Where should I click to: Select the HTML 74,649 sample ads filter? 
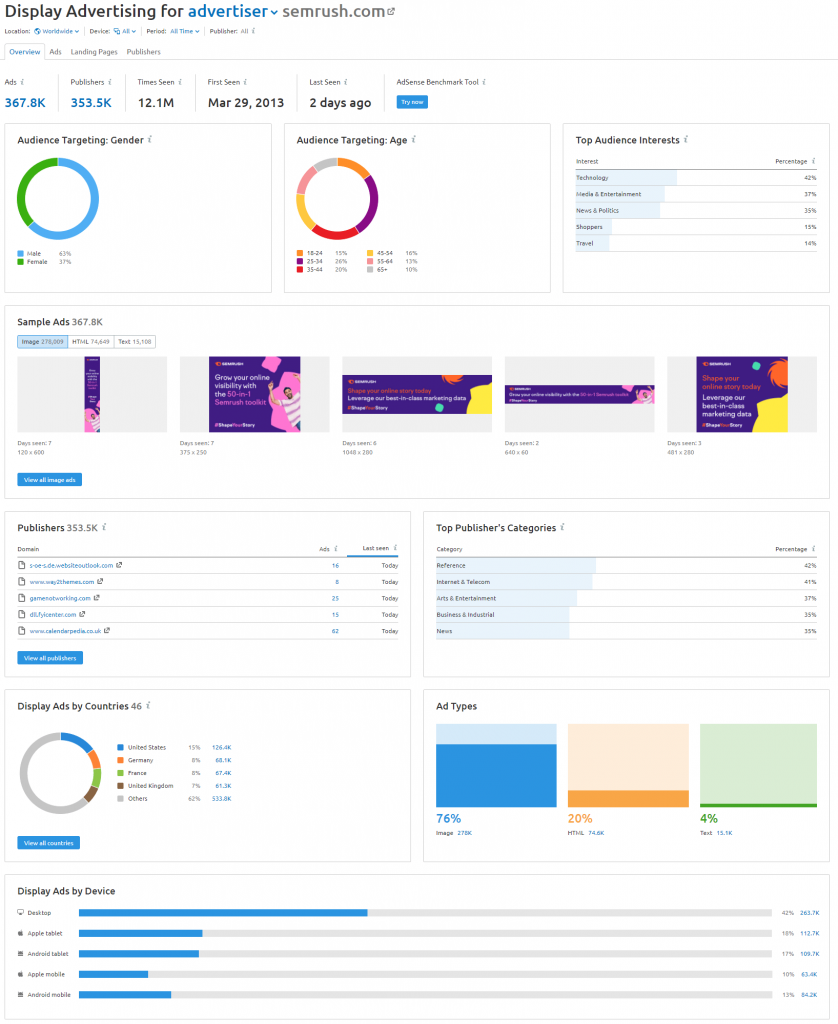pos(91,342)
